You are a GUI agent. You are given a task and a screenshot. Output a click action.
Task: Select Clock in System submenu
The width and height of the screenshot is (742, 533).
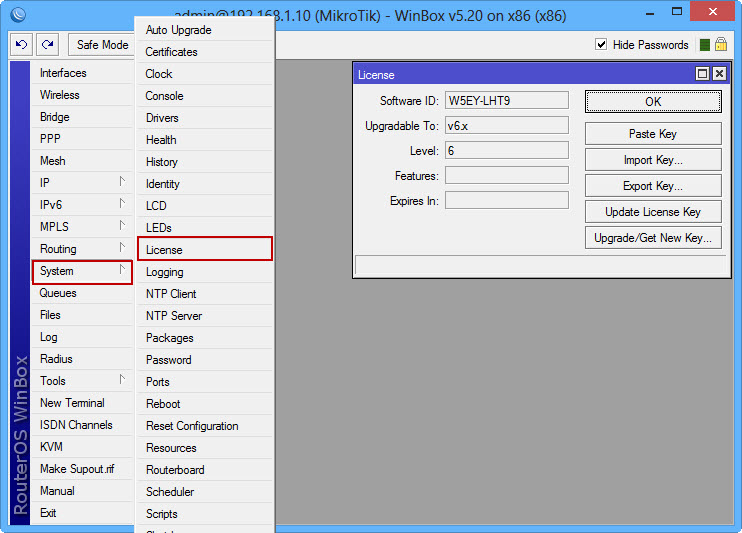(x=205, y=74)
